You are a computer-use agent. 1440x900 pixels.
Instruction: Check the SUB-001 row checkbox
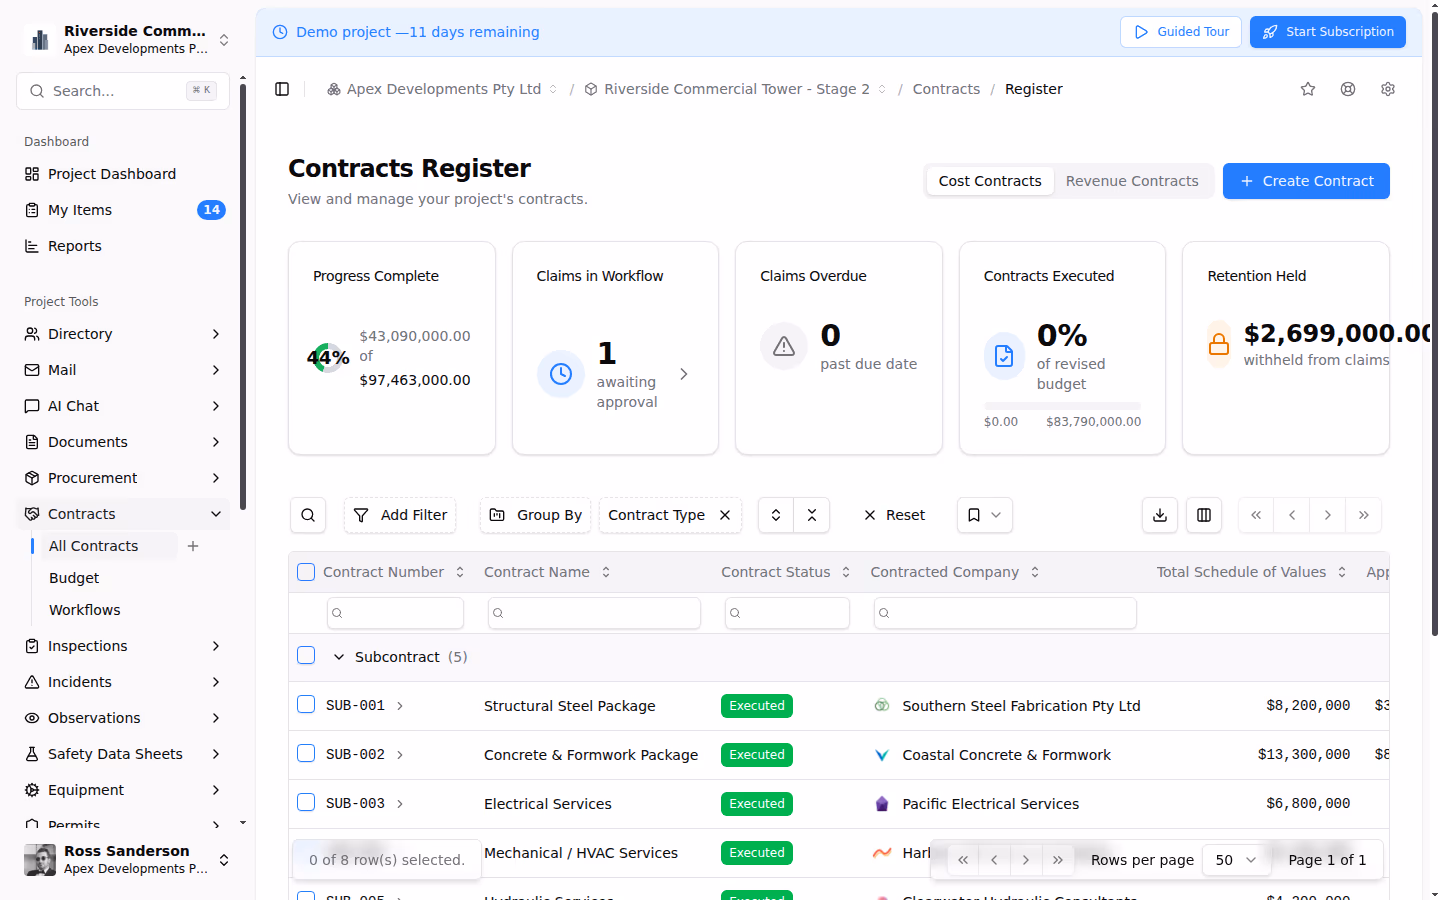coord(306,704)
